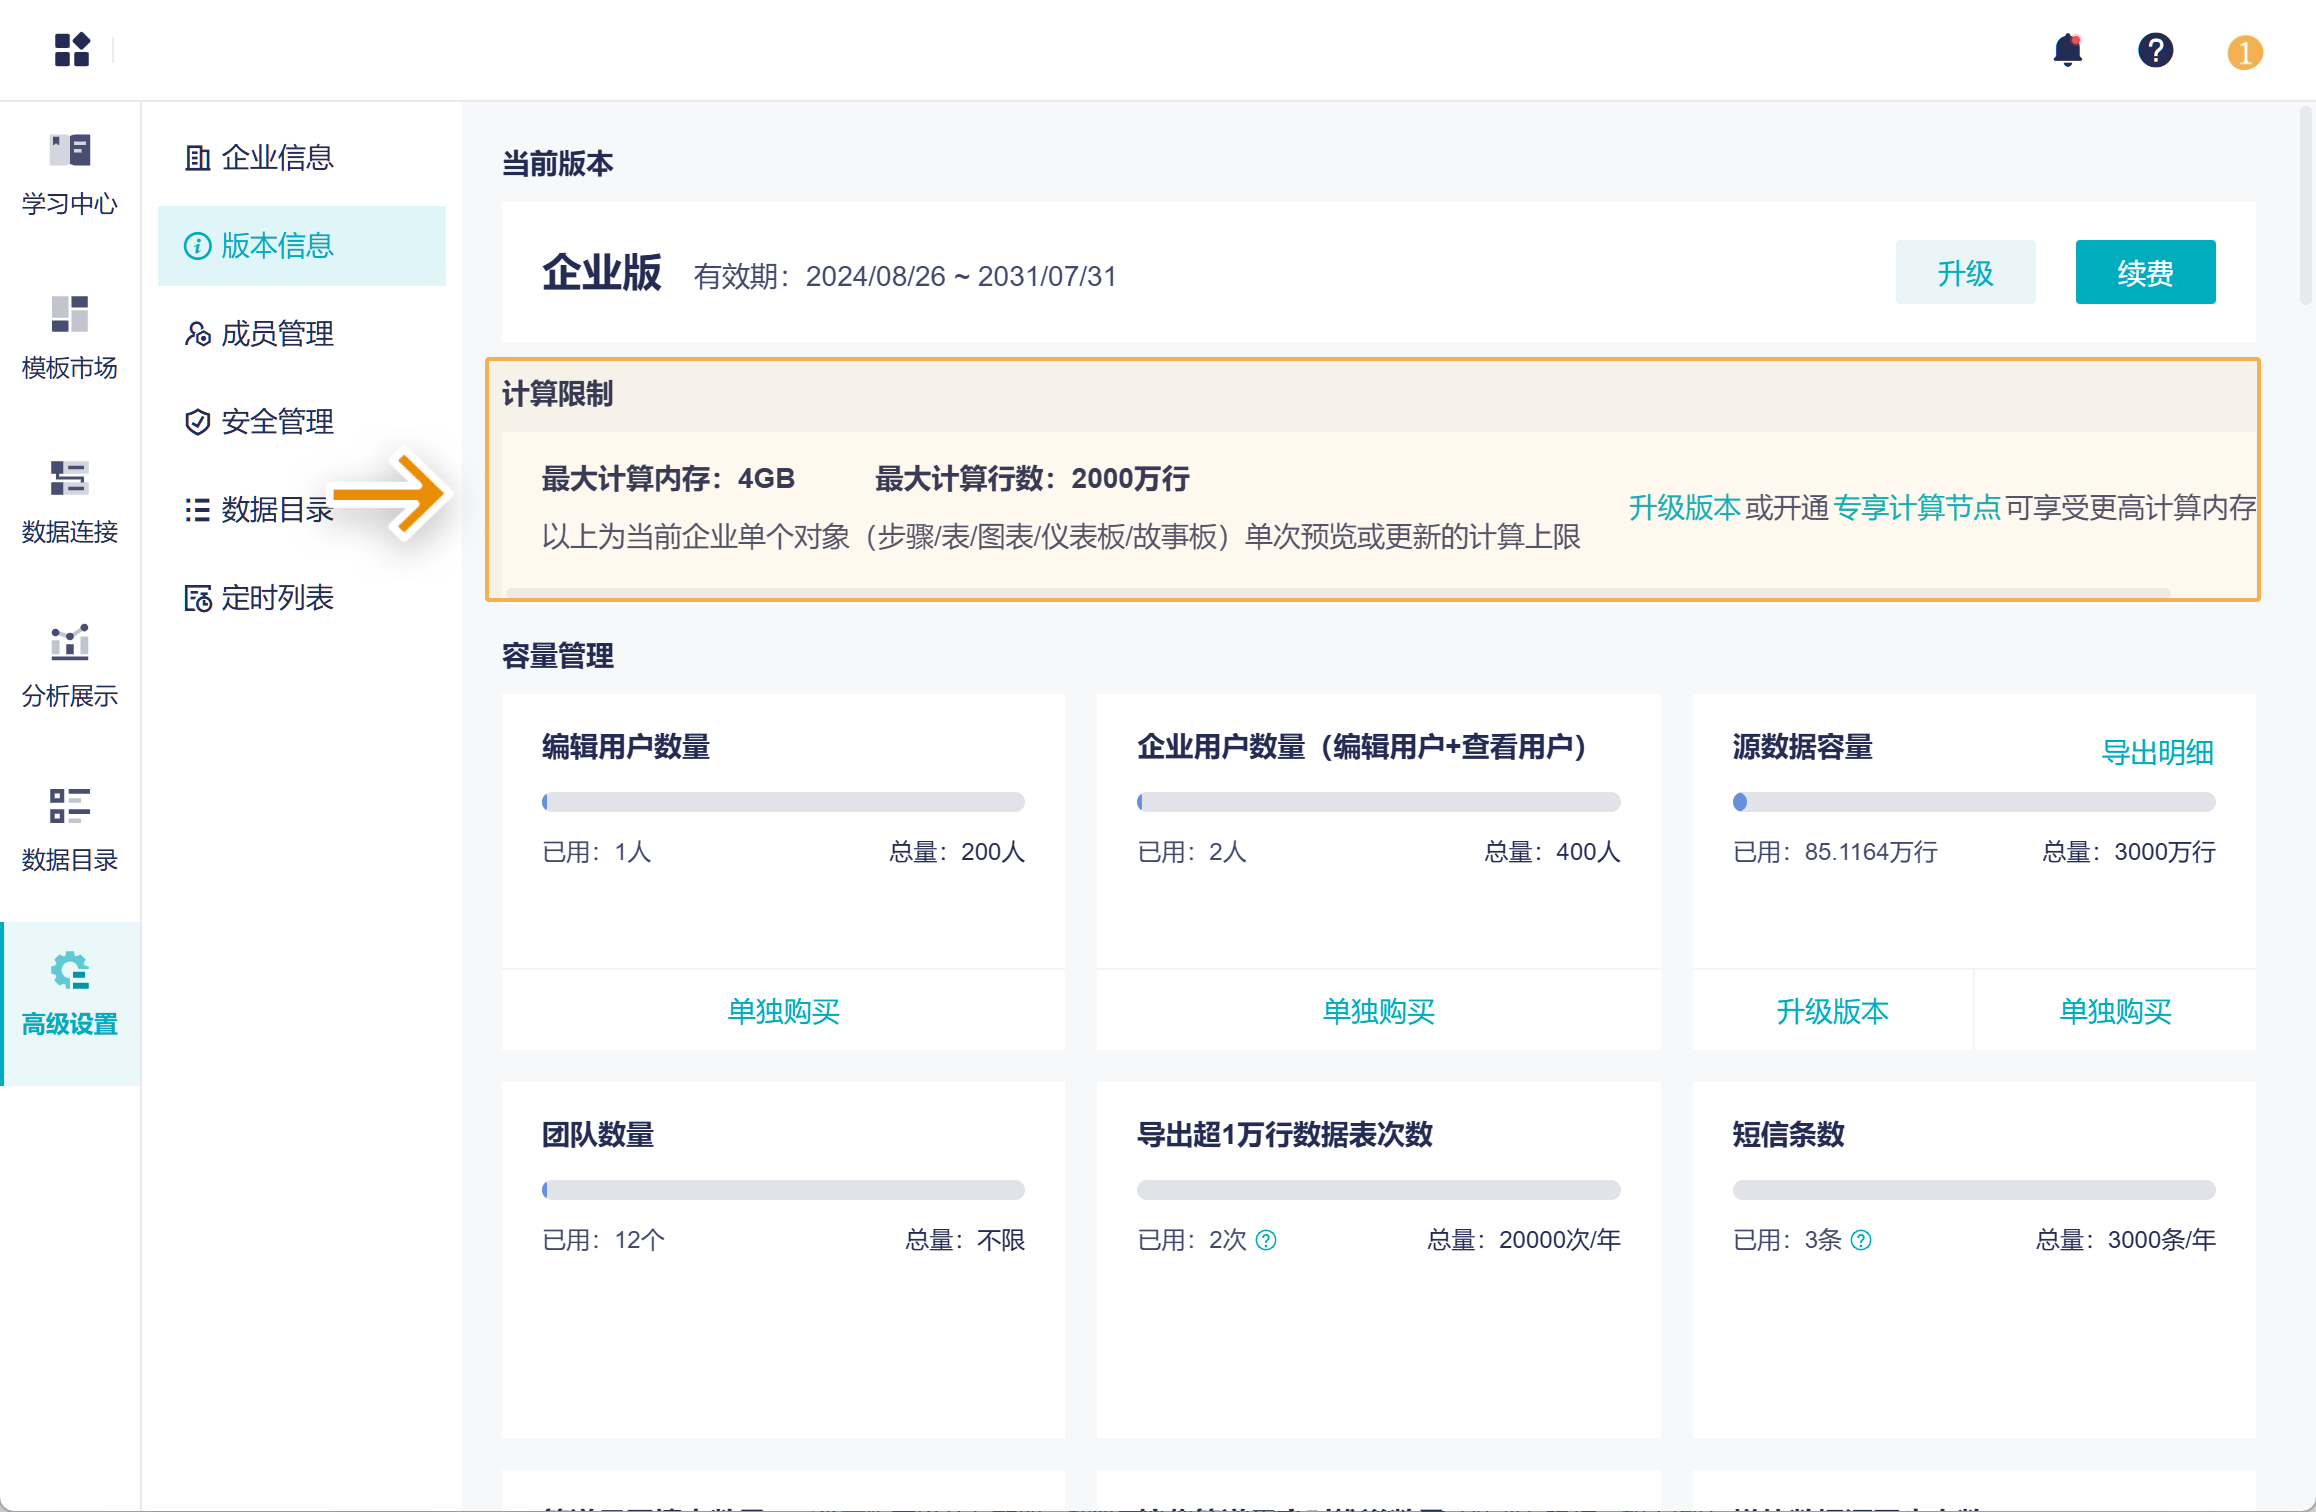The image size is (2316, 1512).
Task: Open the orange user avatar icon
Action: tap(2244, 52)
